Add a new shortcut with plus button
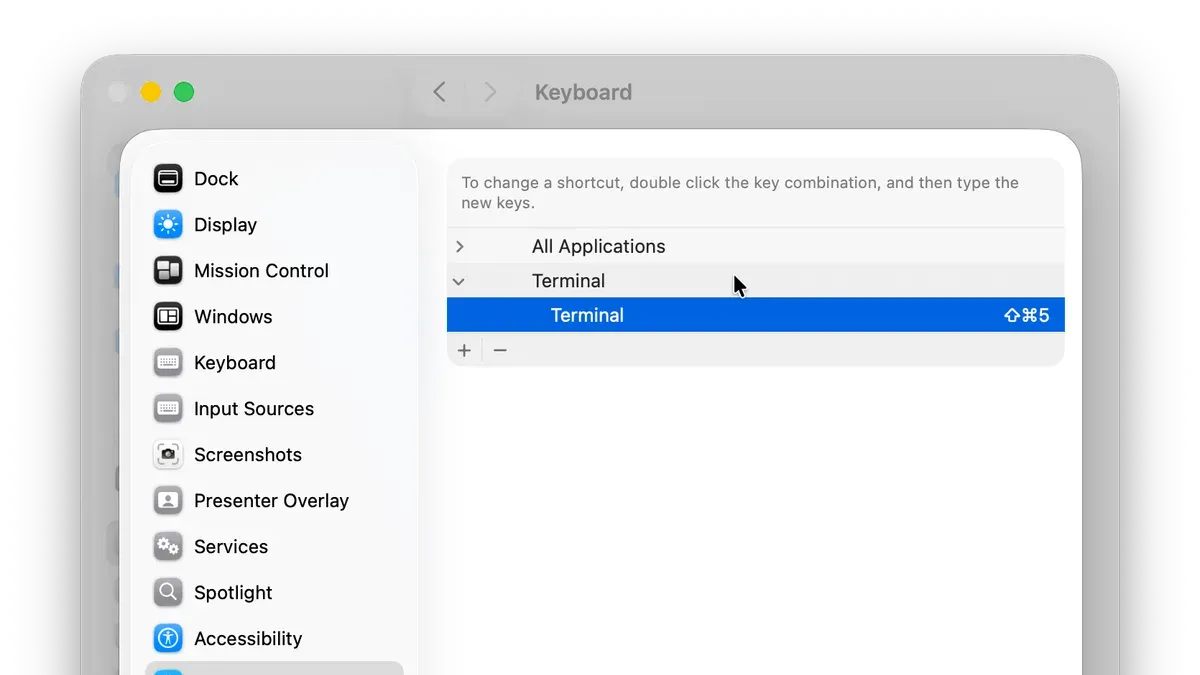The image size is (1200, 675). 464,351
